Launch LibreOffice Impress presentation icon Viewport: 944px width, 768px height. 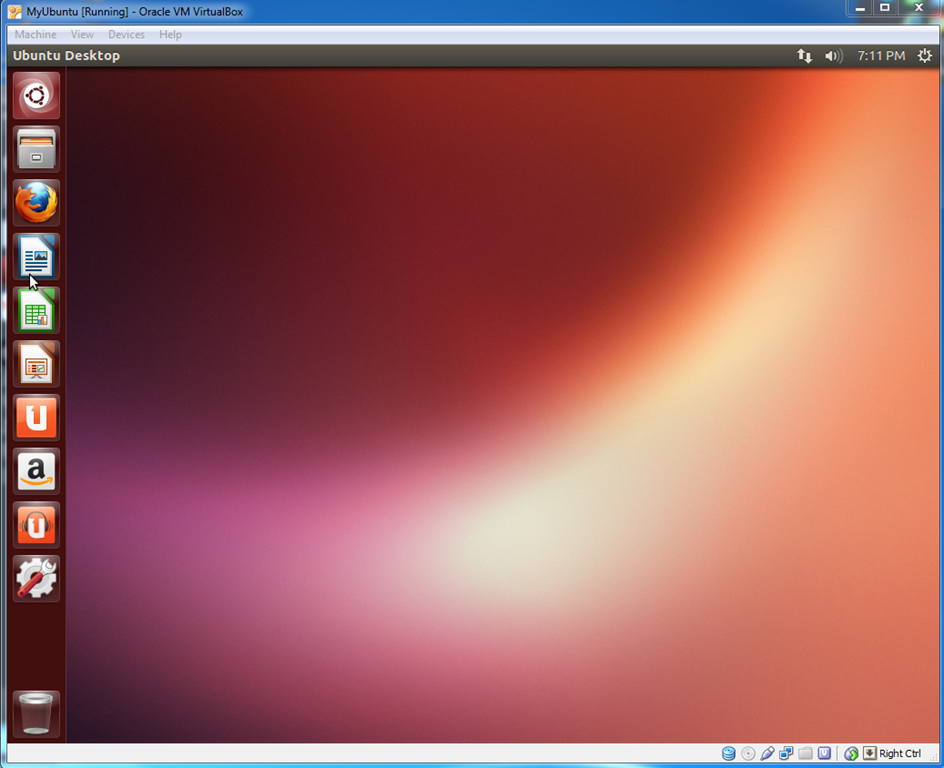click(x=36, y=364)
